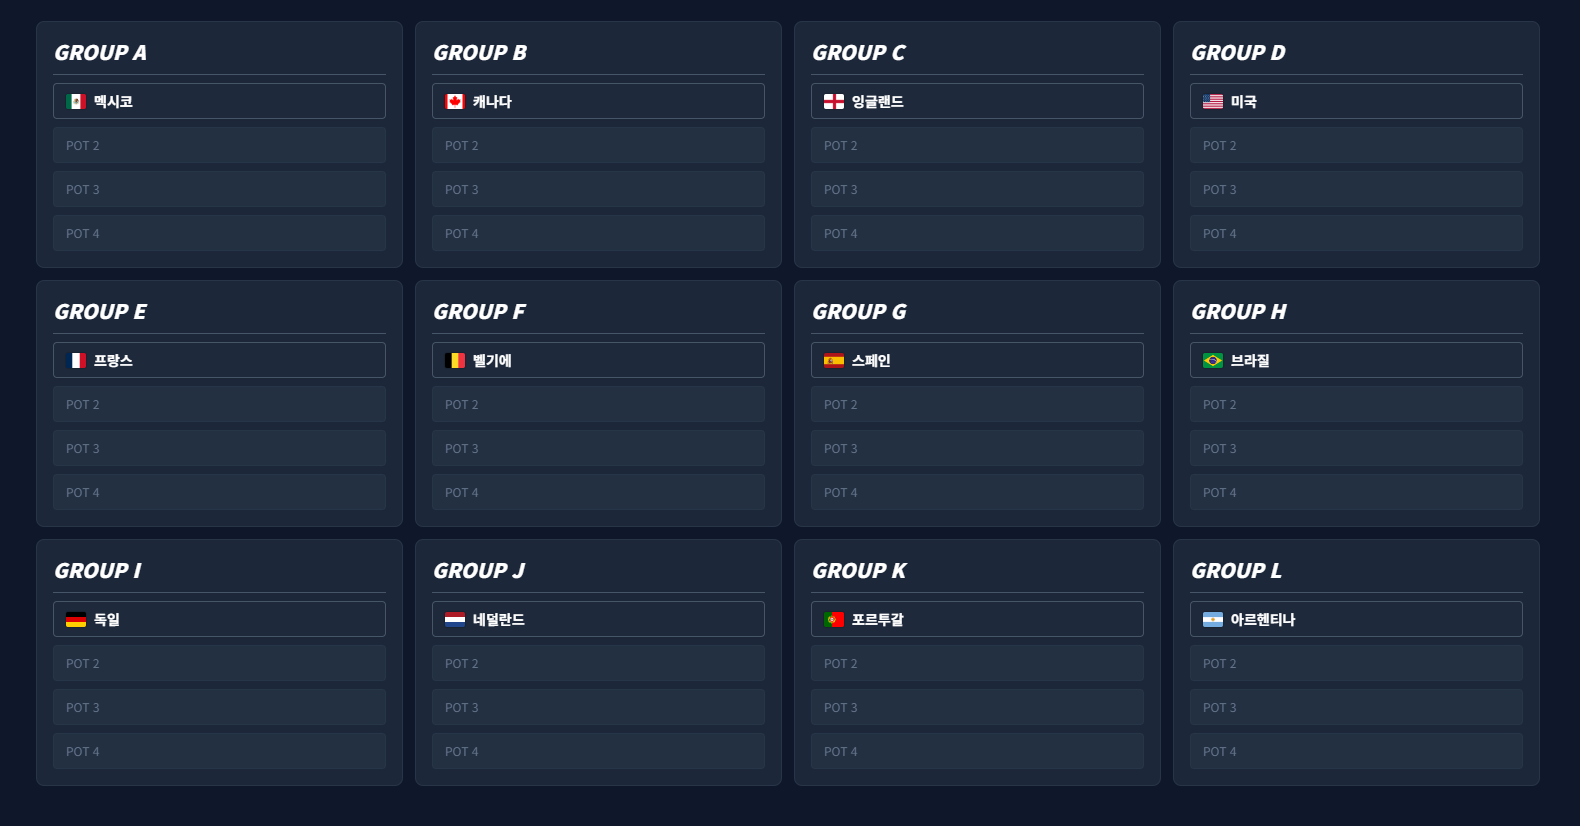Click the USA flag icon in Group D

tap(1213, 101)
